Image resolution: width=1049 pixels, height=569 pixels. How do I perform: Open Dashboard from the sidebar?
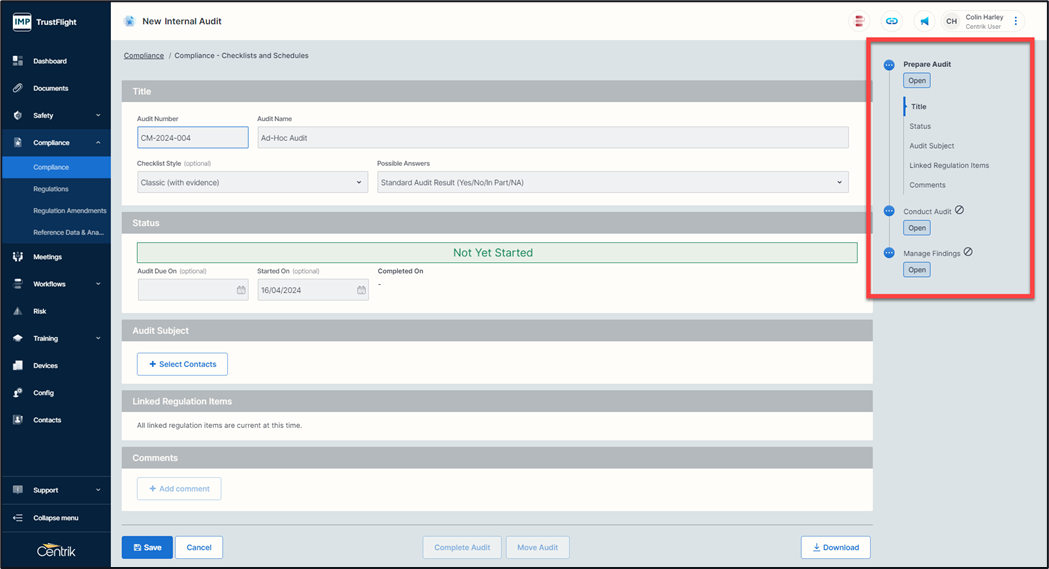click(50, 61)
